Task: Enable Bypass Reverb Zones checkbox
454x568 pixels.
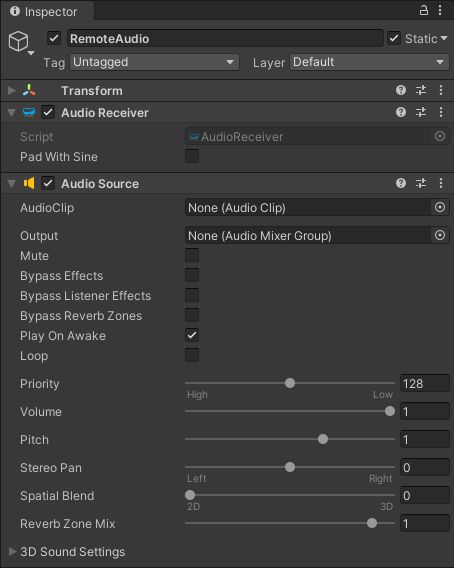Action: [x=192, y=315]
